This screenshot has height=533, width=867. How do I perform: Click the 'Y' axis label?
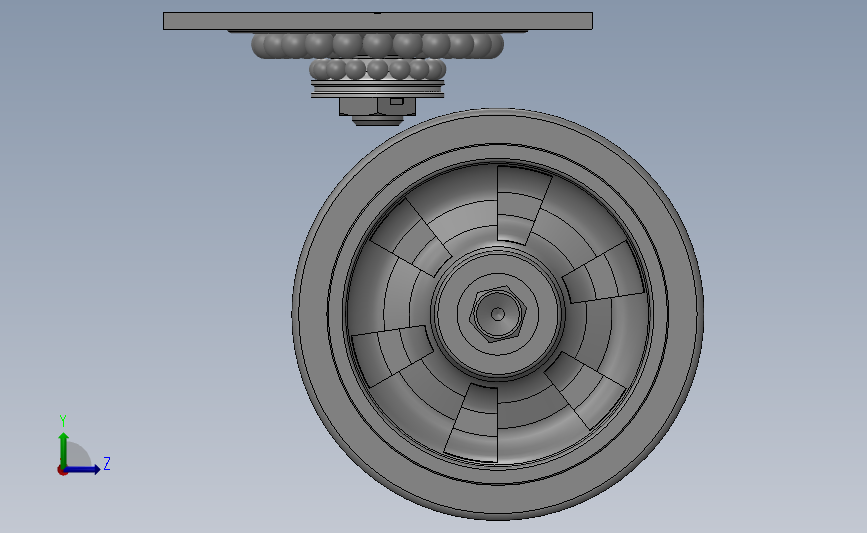[63, 421]
